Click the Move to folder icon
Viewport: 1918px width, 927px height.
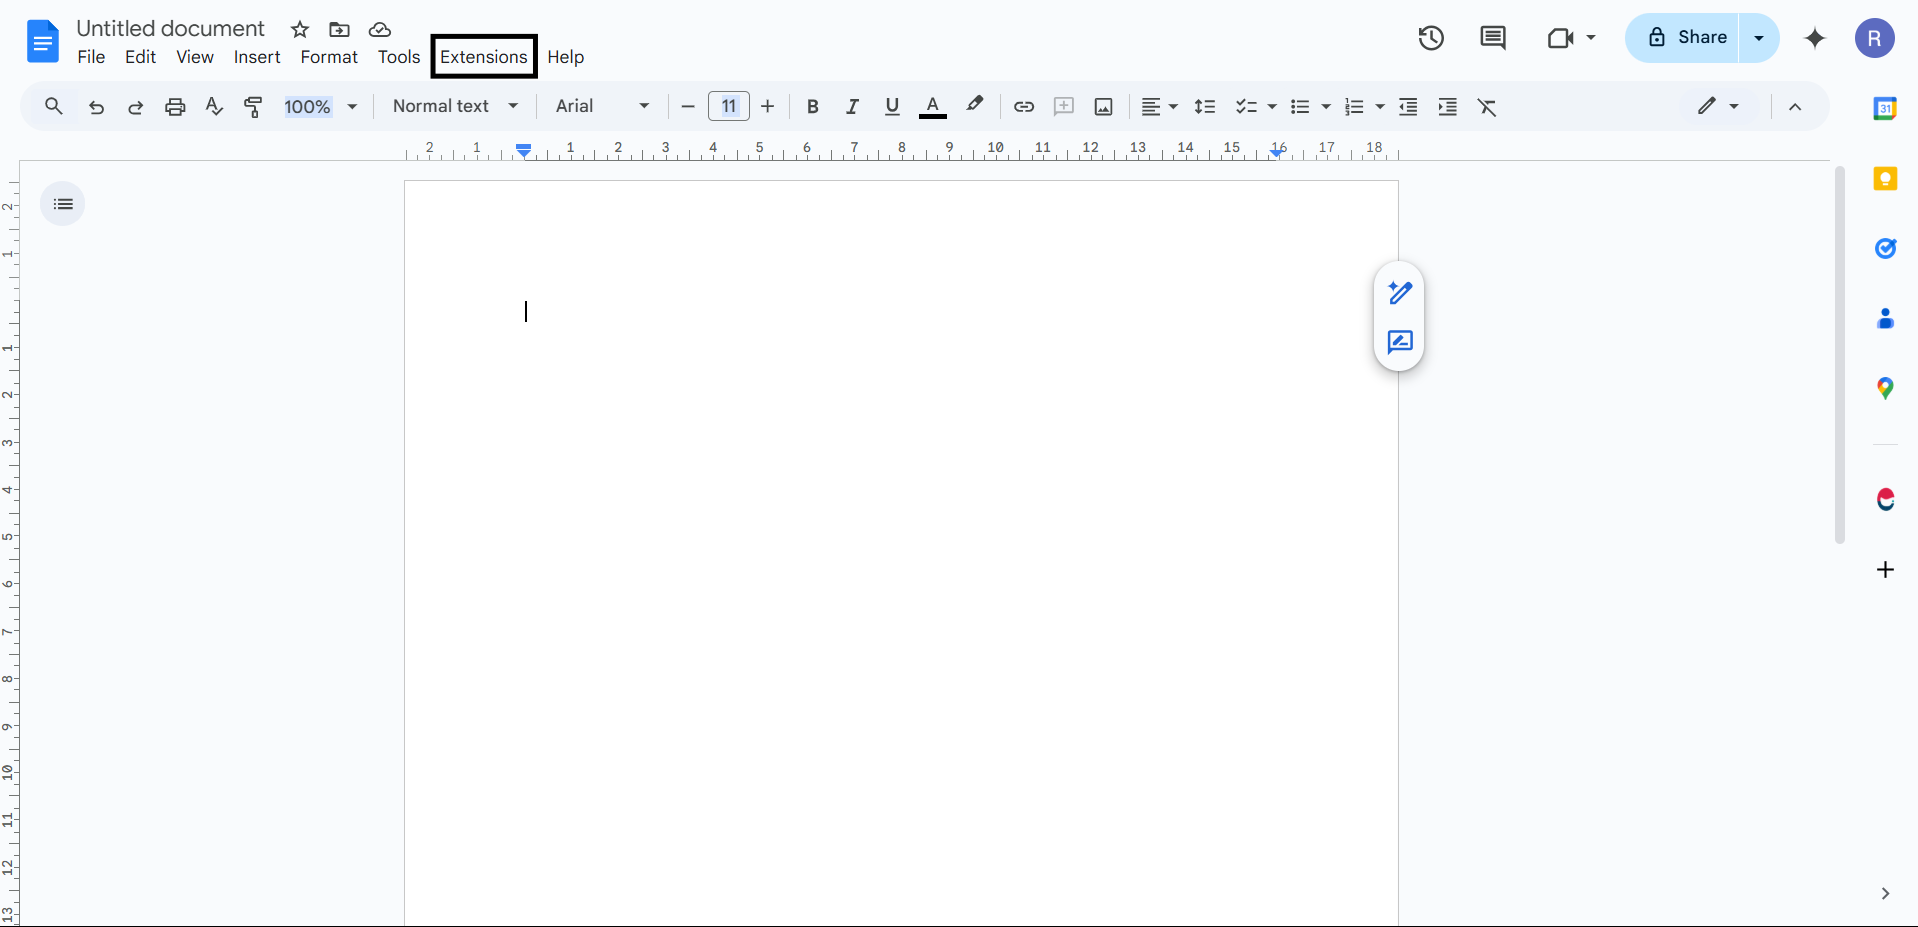tap(340, 29)
